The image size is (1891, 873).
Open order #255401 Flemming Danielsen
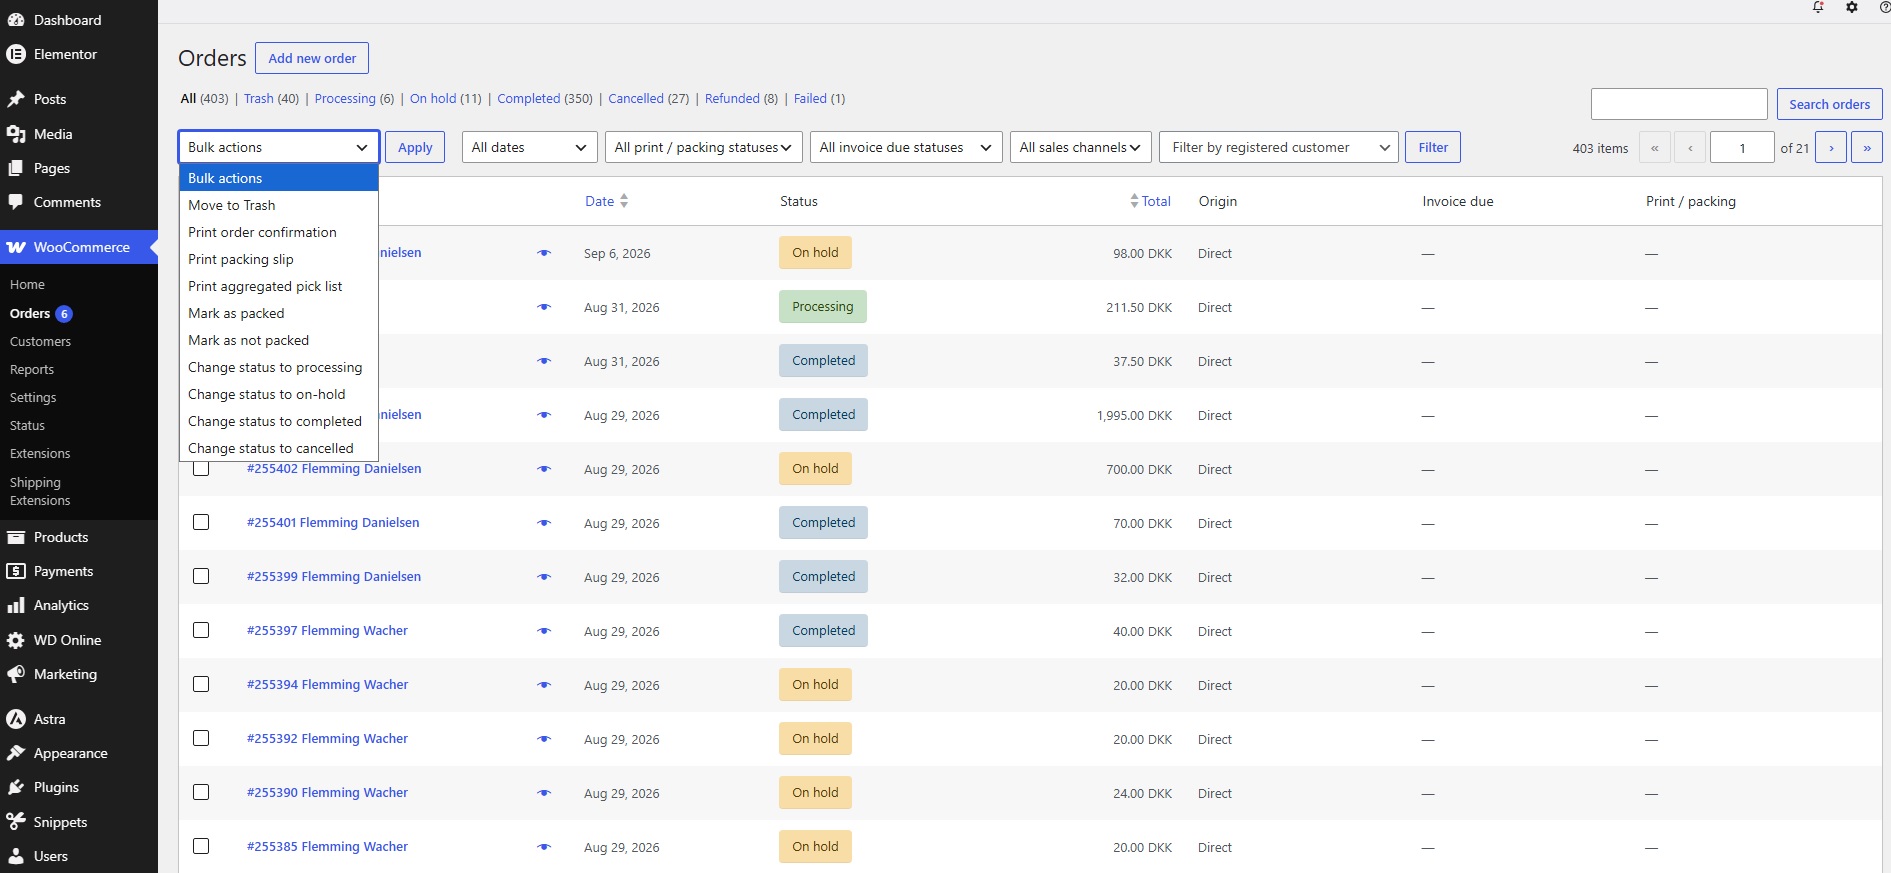[333, 522]
